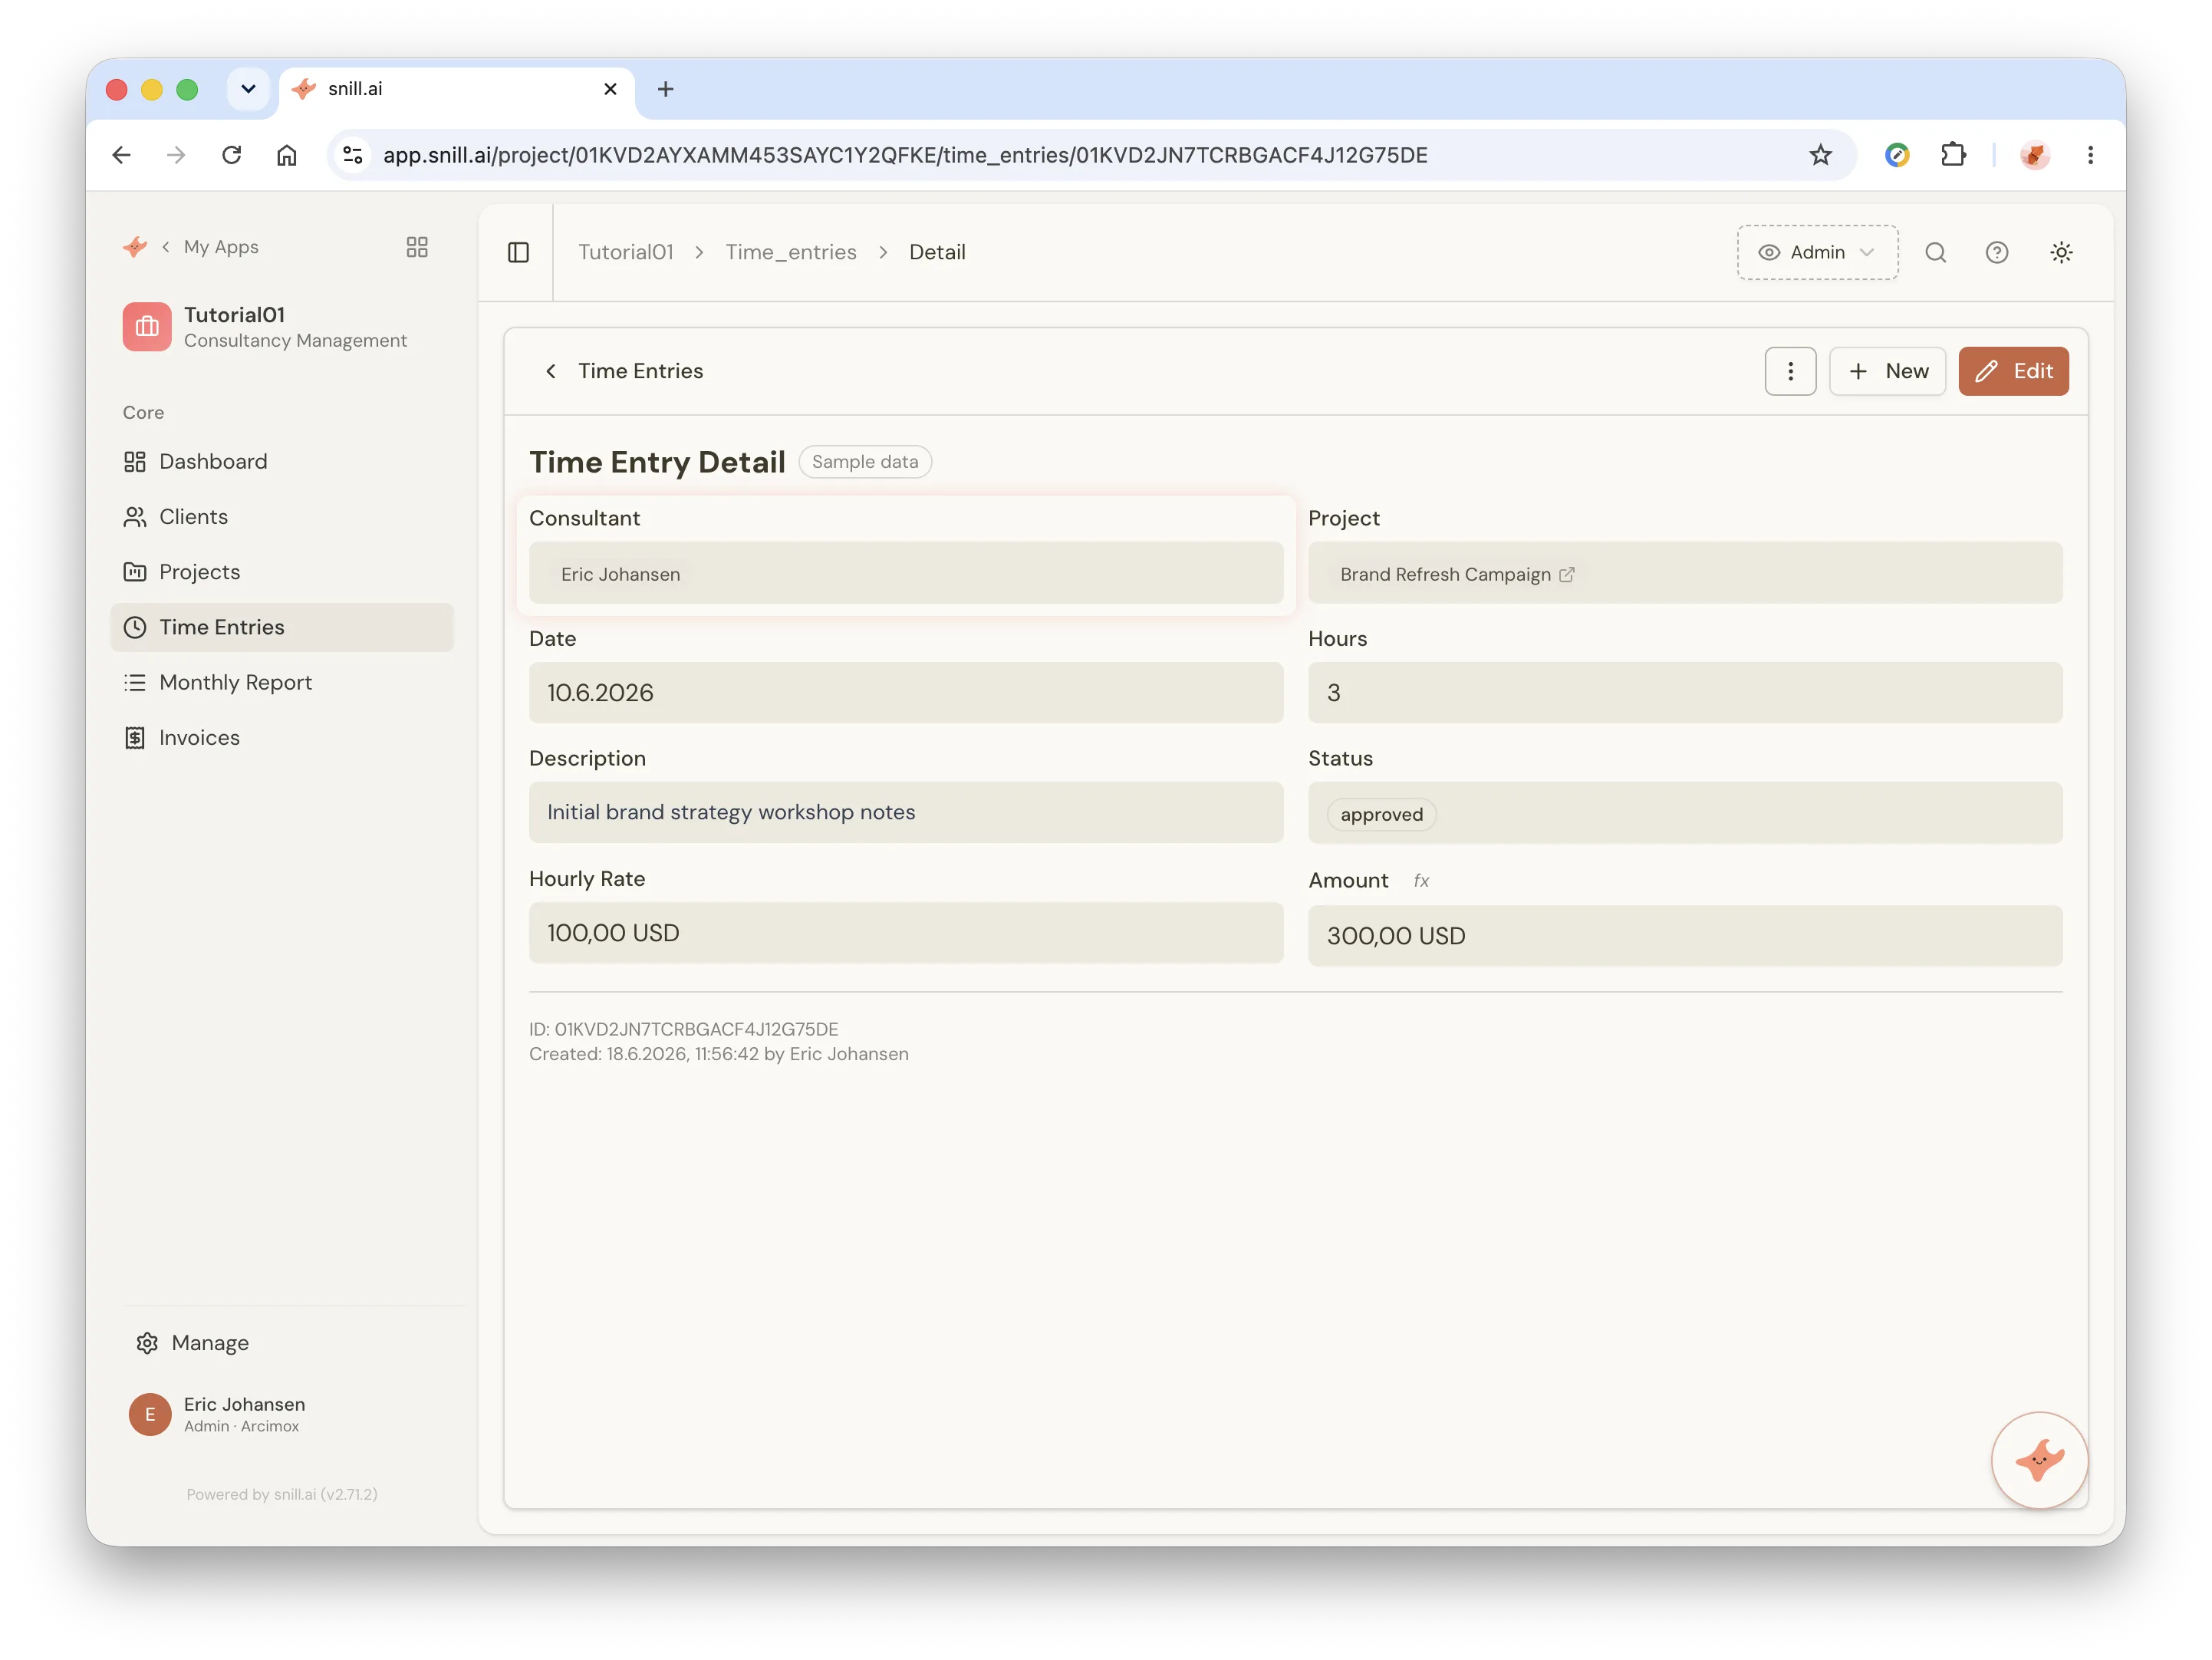This screenshot has width=2212, height=1660.
Task: Open the browser tab search chevron
Action: 248,89
